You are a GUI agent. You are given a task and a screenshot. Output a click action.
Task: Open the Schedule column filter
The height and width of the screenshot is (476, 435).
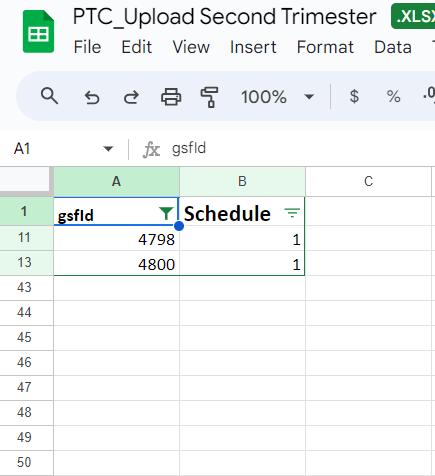(292, 213)
